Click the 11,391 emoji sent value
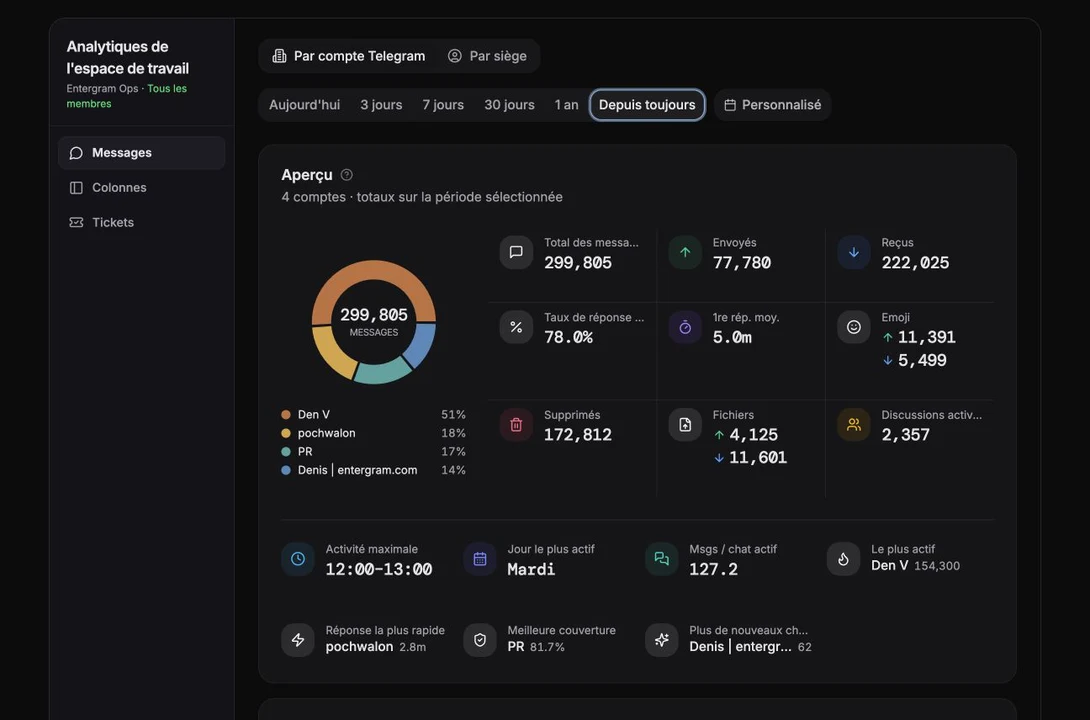This screenshot has height=720, width=1090. 927,337
